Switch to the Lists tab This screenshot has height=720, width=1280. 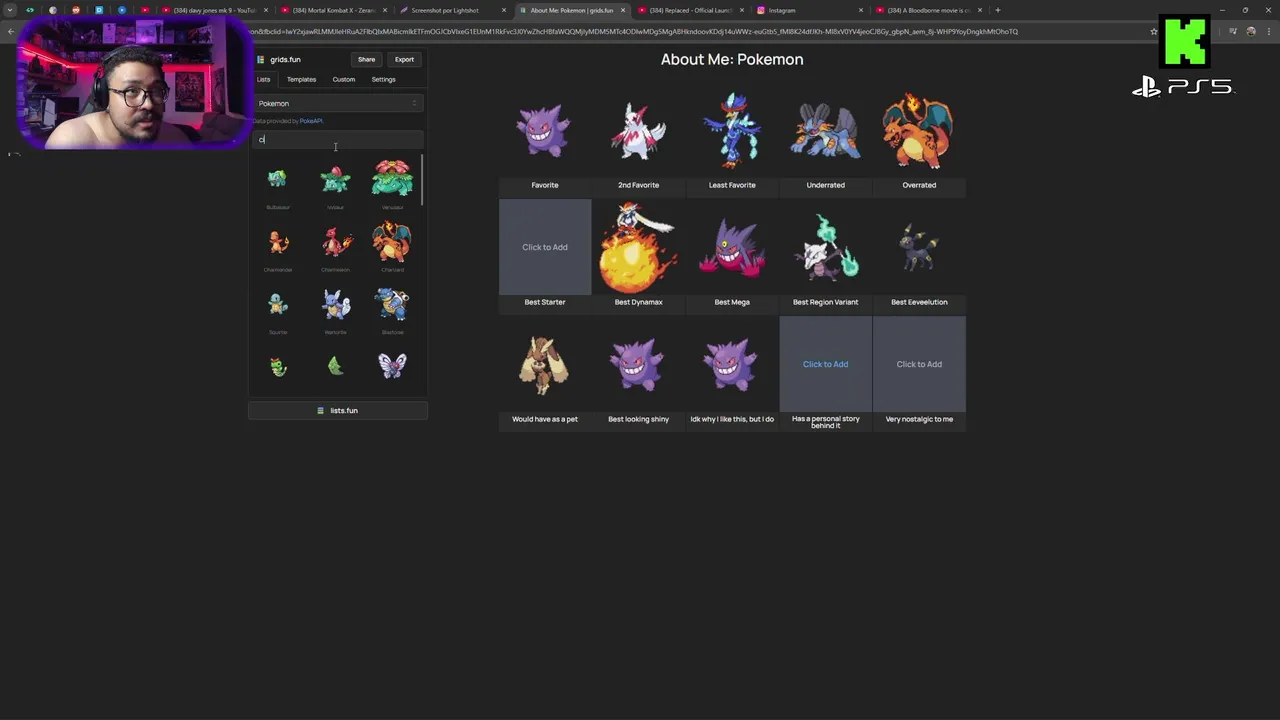[263, 79]
